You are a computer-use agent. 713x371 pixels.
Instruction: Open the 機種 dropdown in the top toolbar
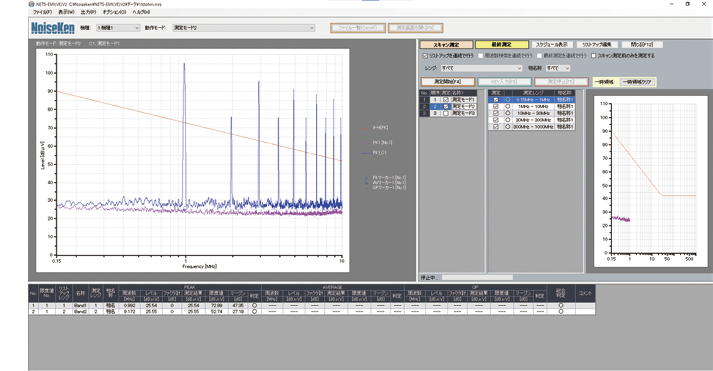(118, 28)
